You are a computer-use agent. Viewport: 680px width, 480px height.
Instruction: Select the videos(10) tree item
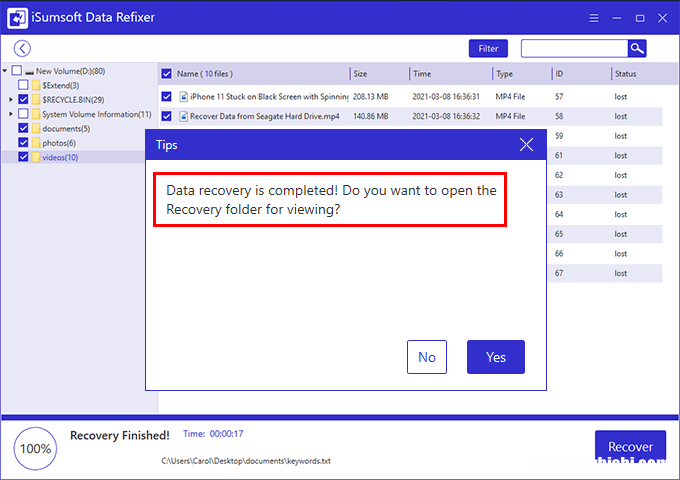tap(60, 157)
